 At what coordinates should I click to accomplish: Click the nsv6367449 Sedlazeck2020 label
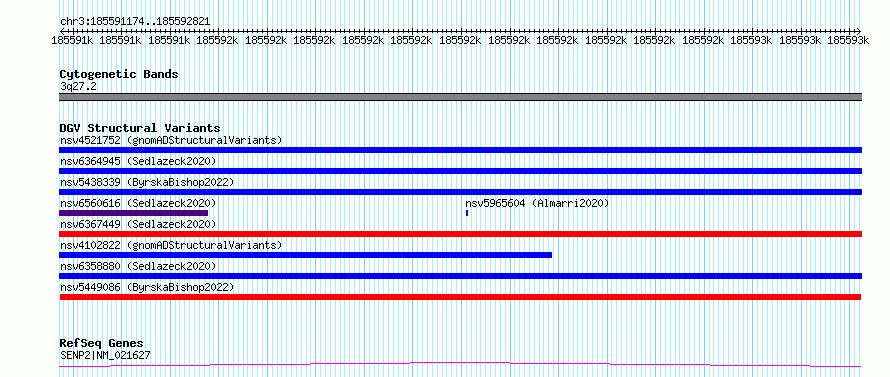(x=138, y=224)
